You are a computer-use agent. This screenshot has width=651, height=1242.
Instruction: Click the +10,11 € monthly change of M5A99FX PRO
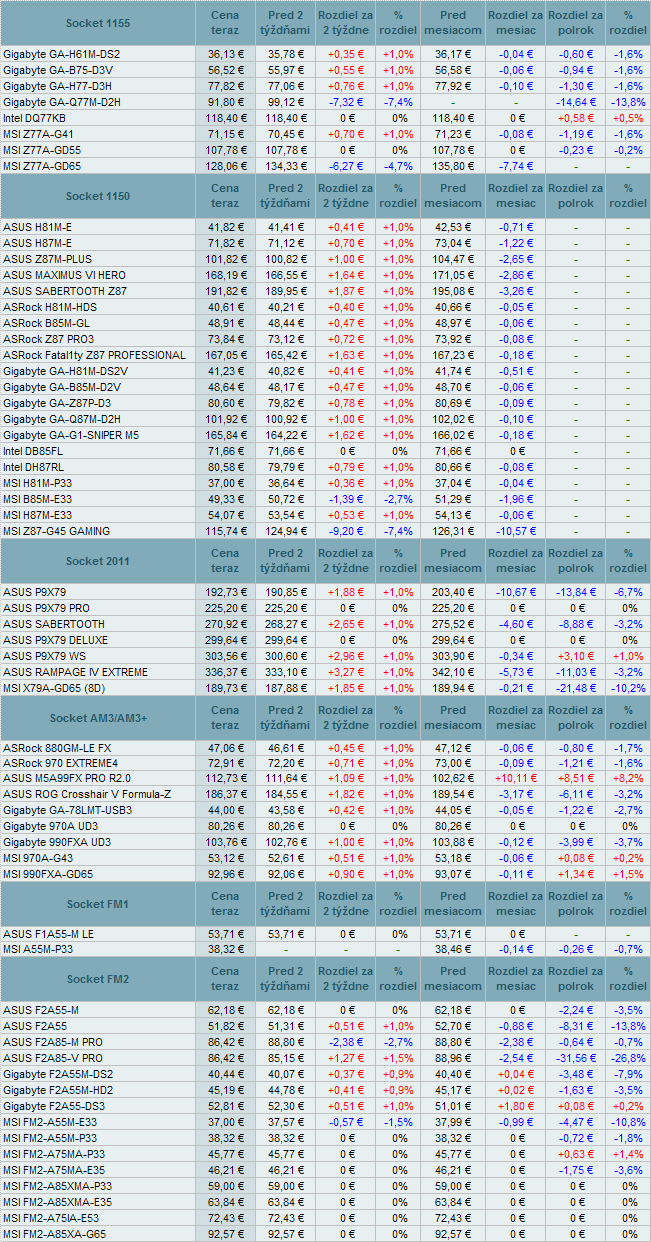point(516,778)
